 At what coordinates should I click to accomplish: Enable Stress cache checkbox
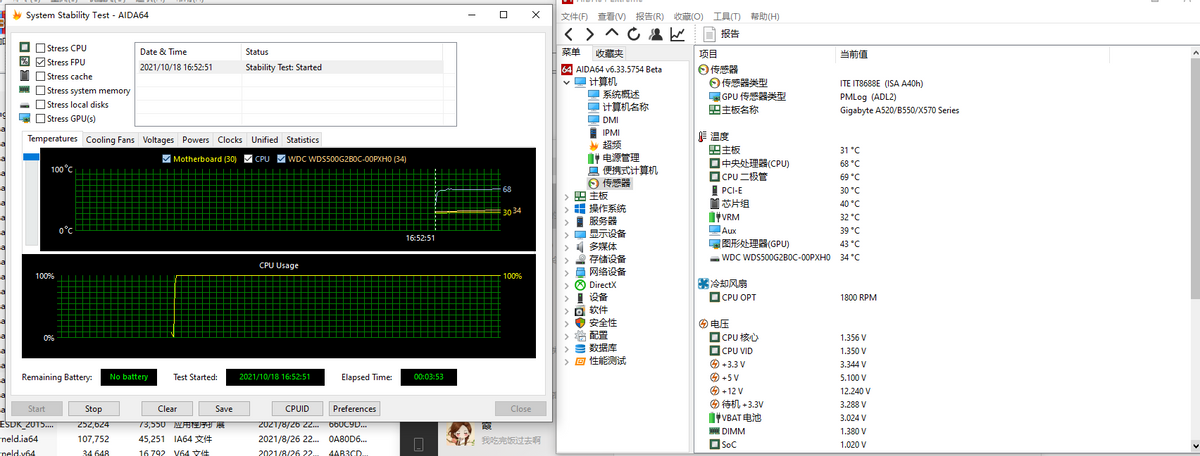[40, 76]
